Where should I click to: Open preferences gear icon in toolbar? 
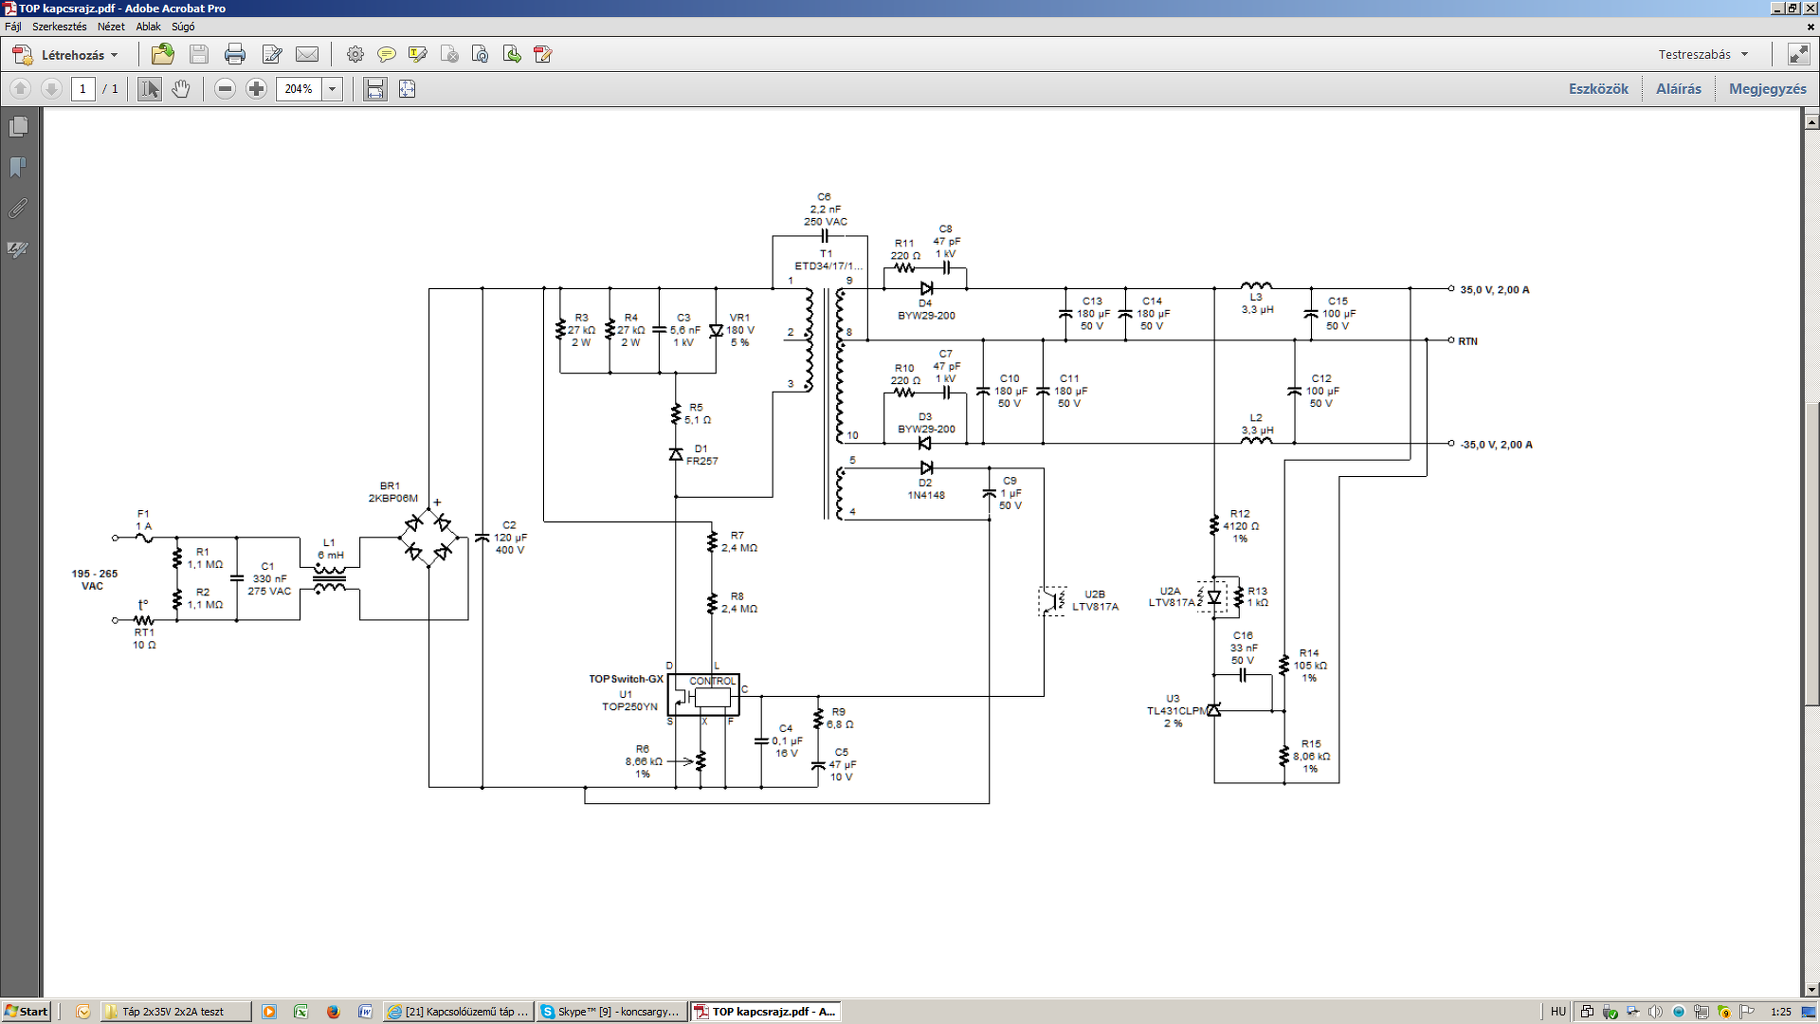point(355,54)
